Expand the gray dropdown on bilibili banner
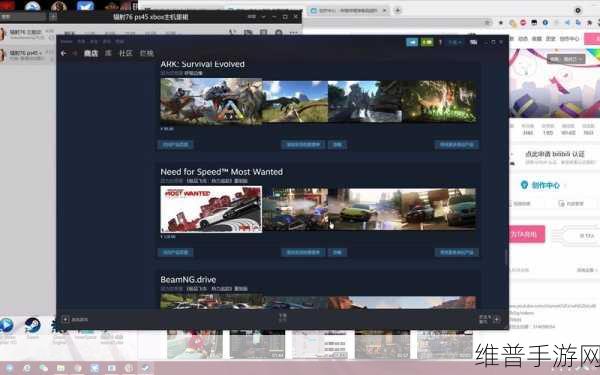The width and height of the screenshot is (600, 375). click(566, 59)
